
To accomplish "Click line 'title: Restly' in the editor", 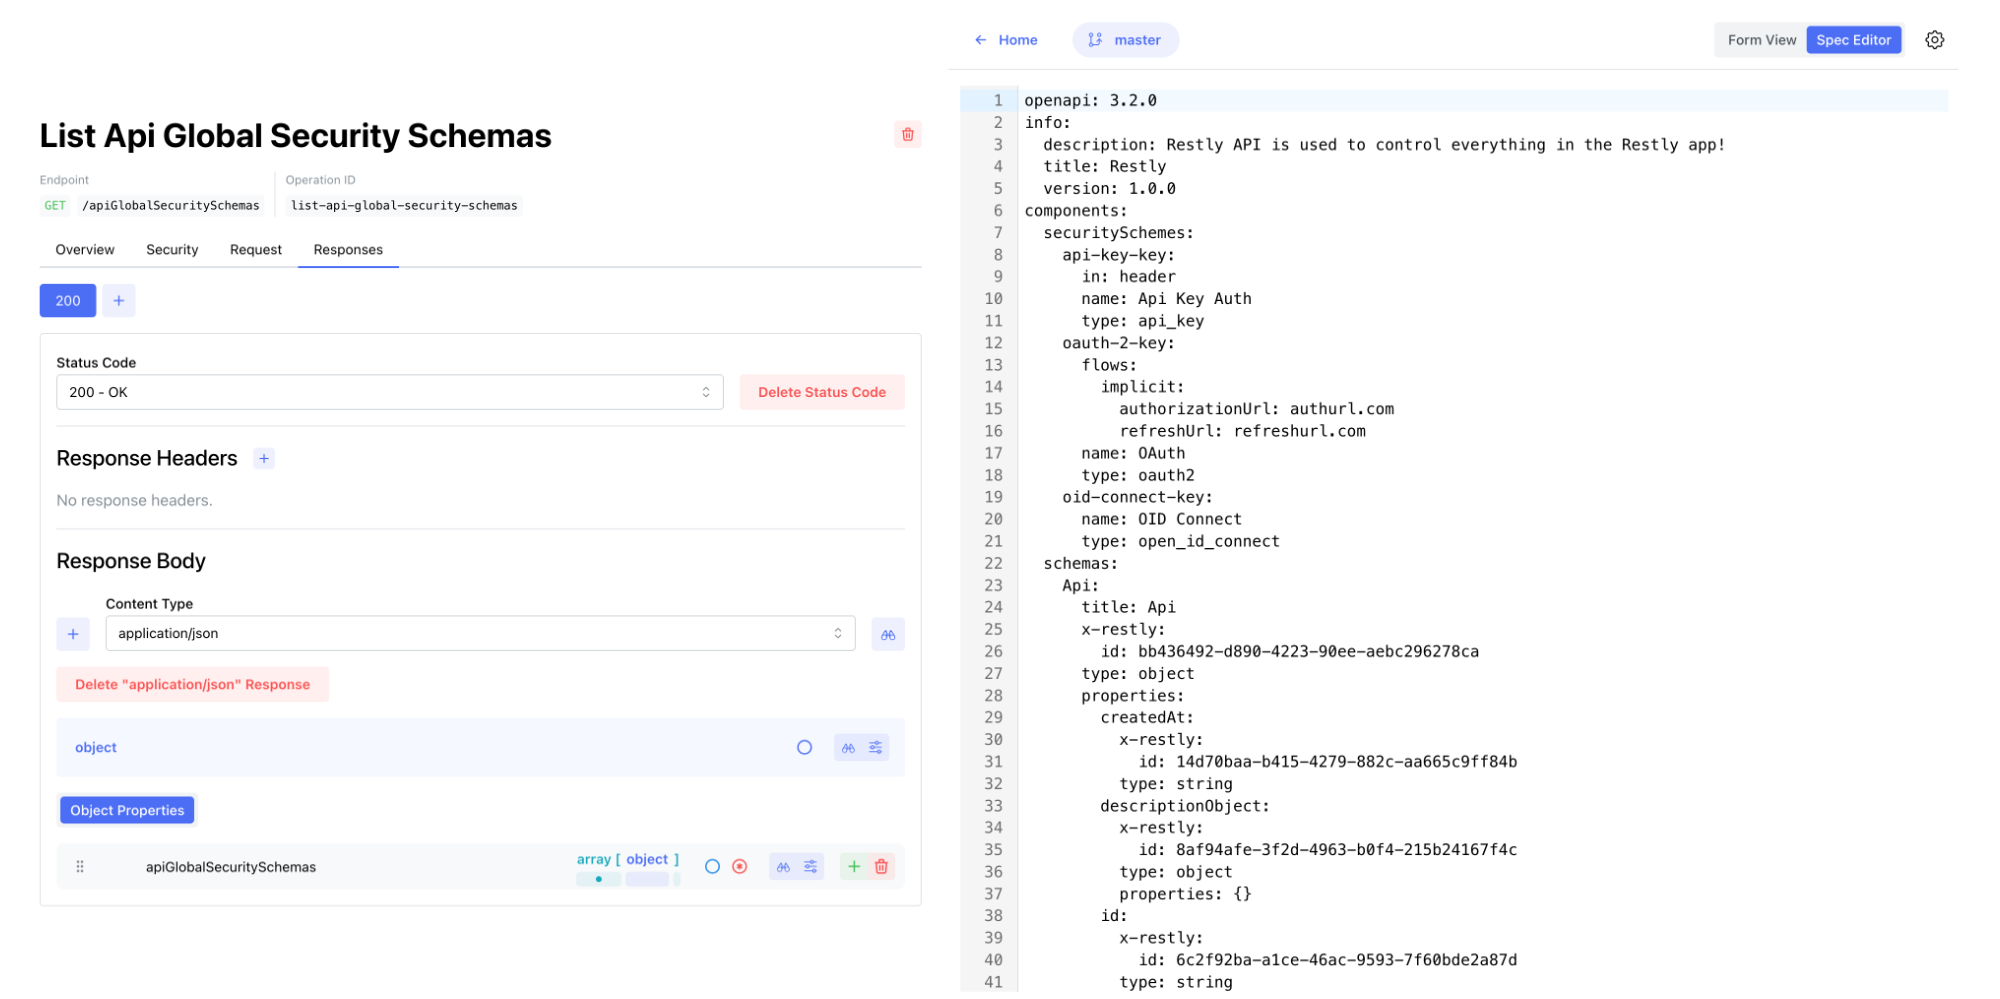I will (1105, 166).
